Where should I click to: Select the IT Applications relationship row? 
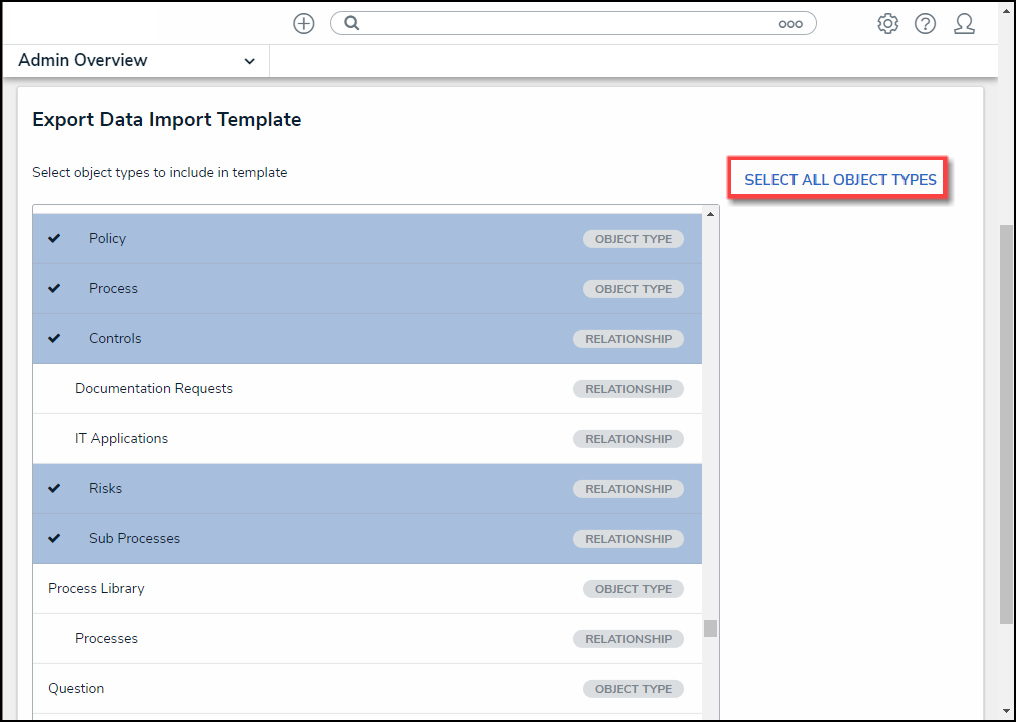[x=367, y=438]
